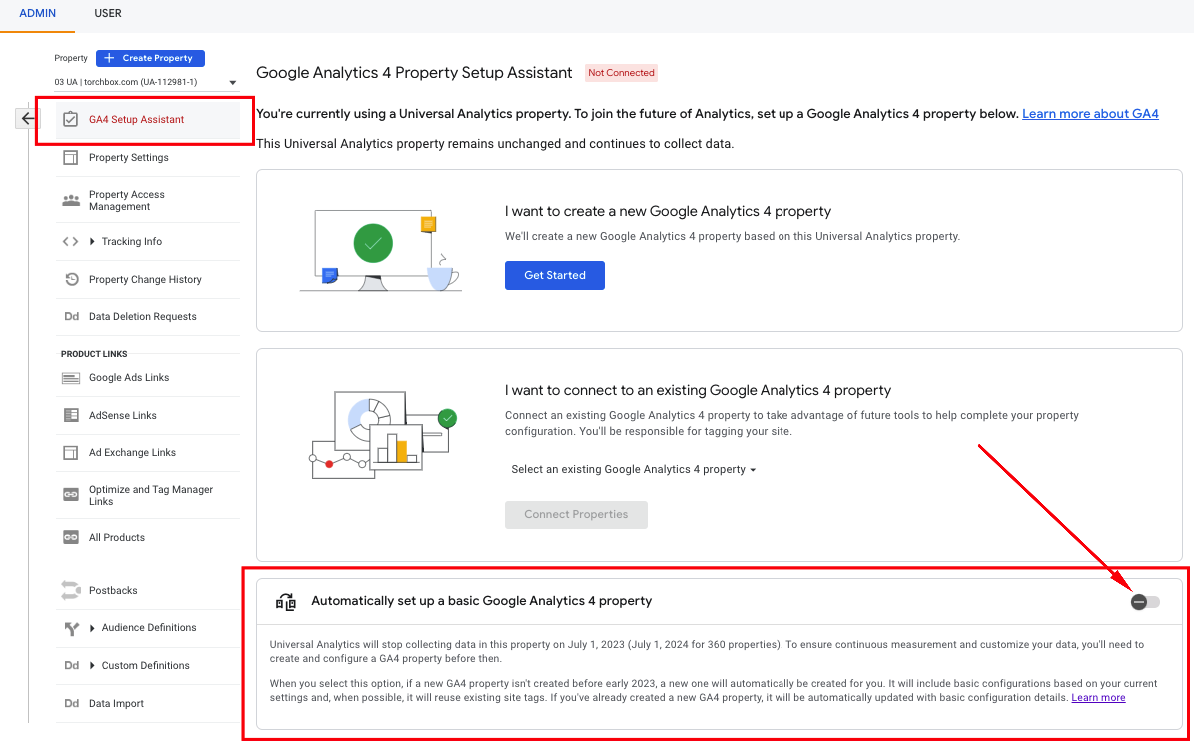
Task: Select the ADMIN tab
Action: [x=38, y=14]
